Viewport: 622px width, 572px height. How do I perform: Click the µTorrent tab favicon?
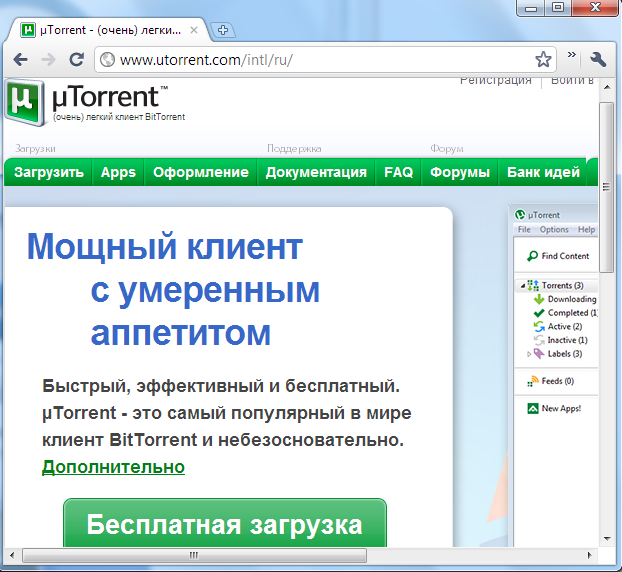tap(28, 30)
